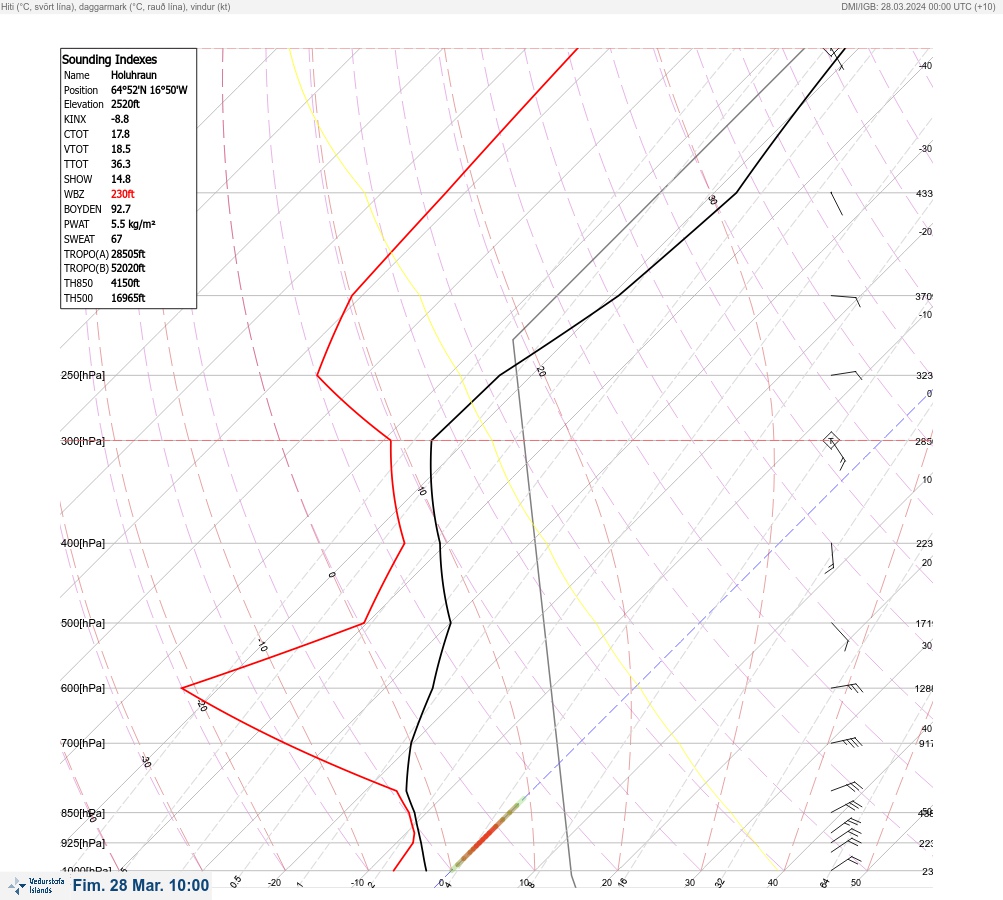Viewport: 1003px width, 900px height.
Task: Click the PWAT value 5.5 kg/m²
Action: coord(133,224)
